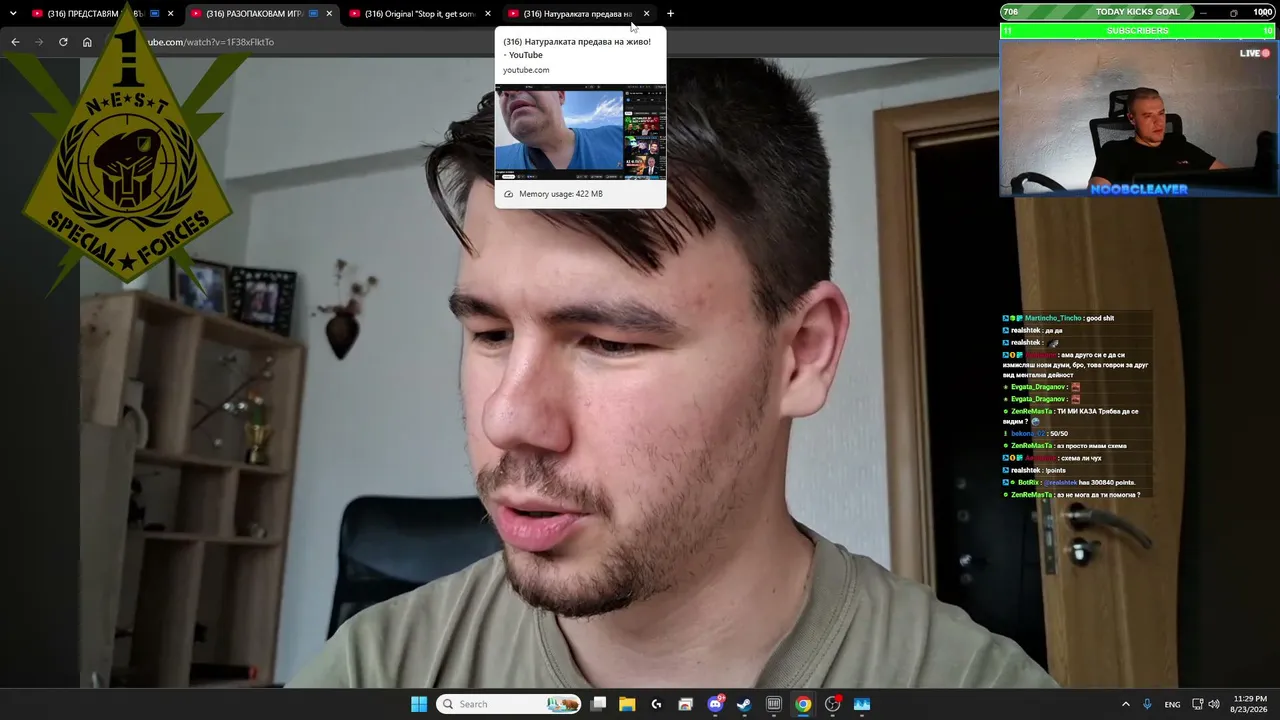
Task: Click the '!points' chat message
Action: click(x=1055, y=470)
